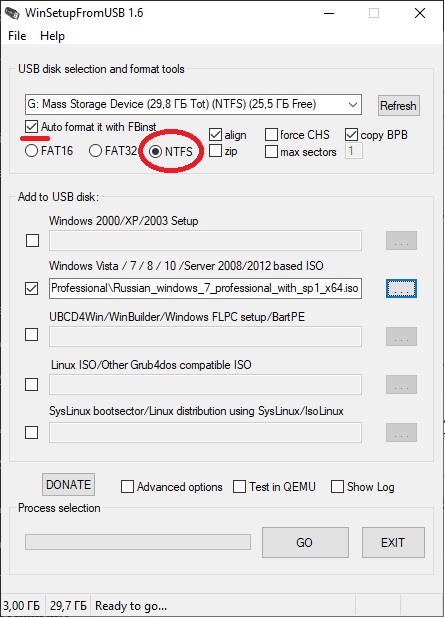Tick the zip checkbox
This screenshot has width=445, height=618.
pos(215,151)
